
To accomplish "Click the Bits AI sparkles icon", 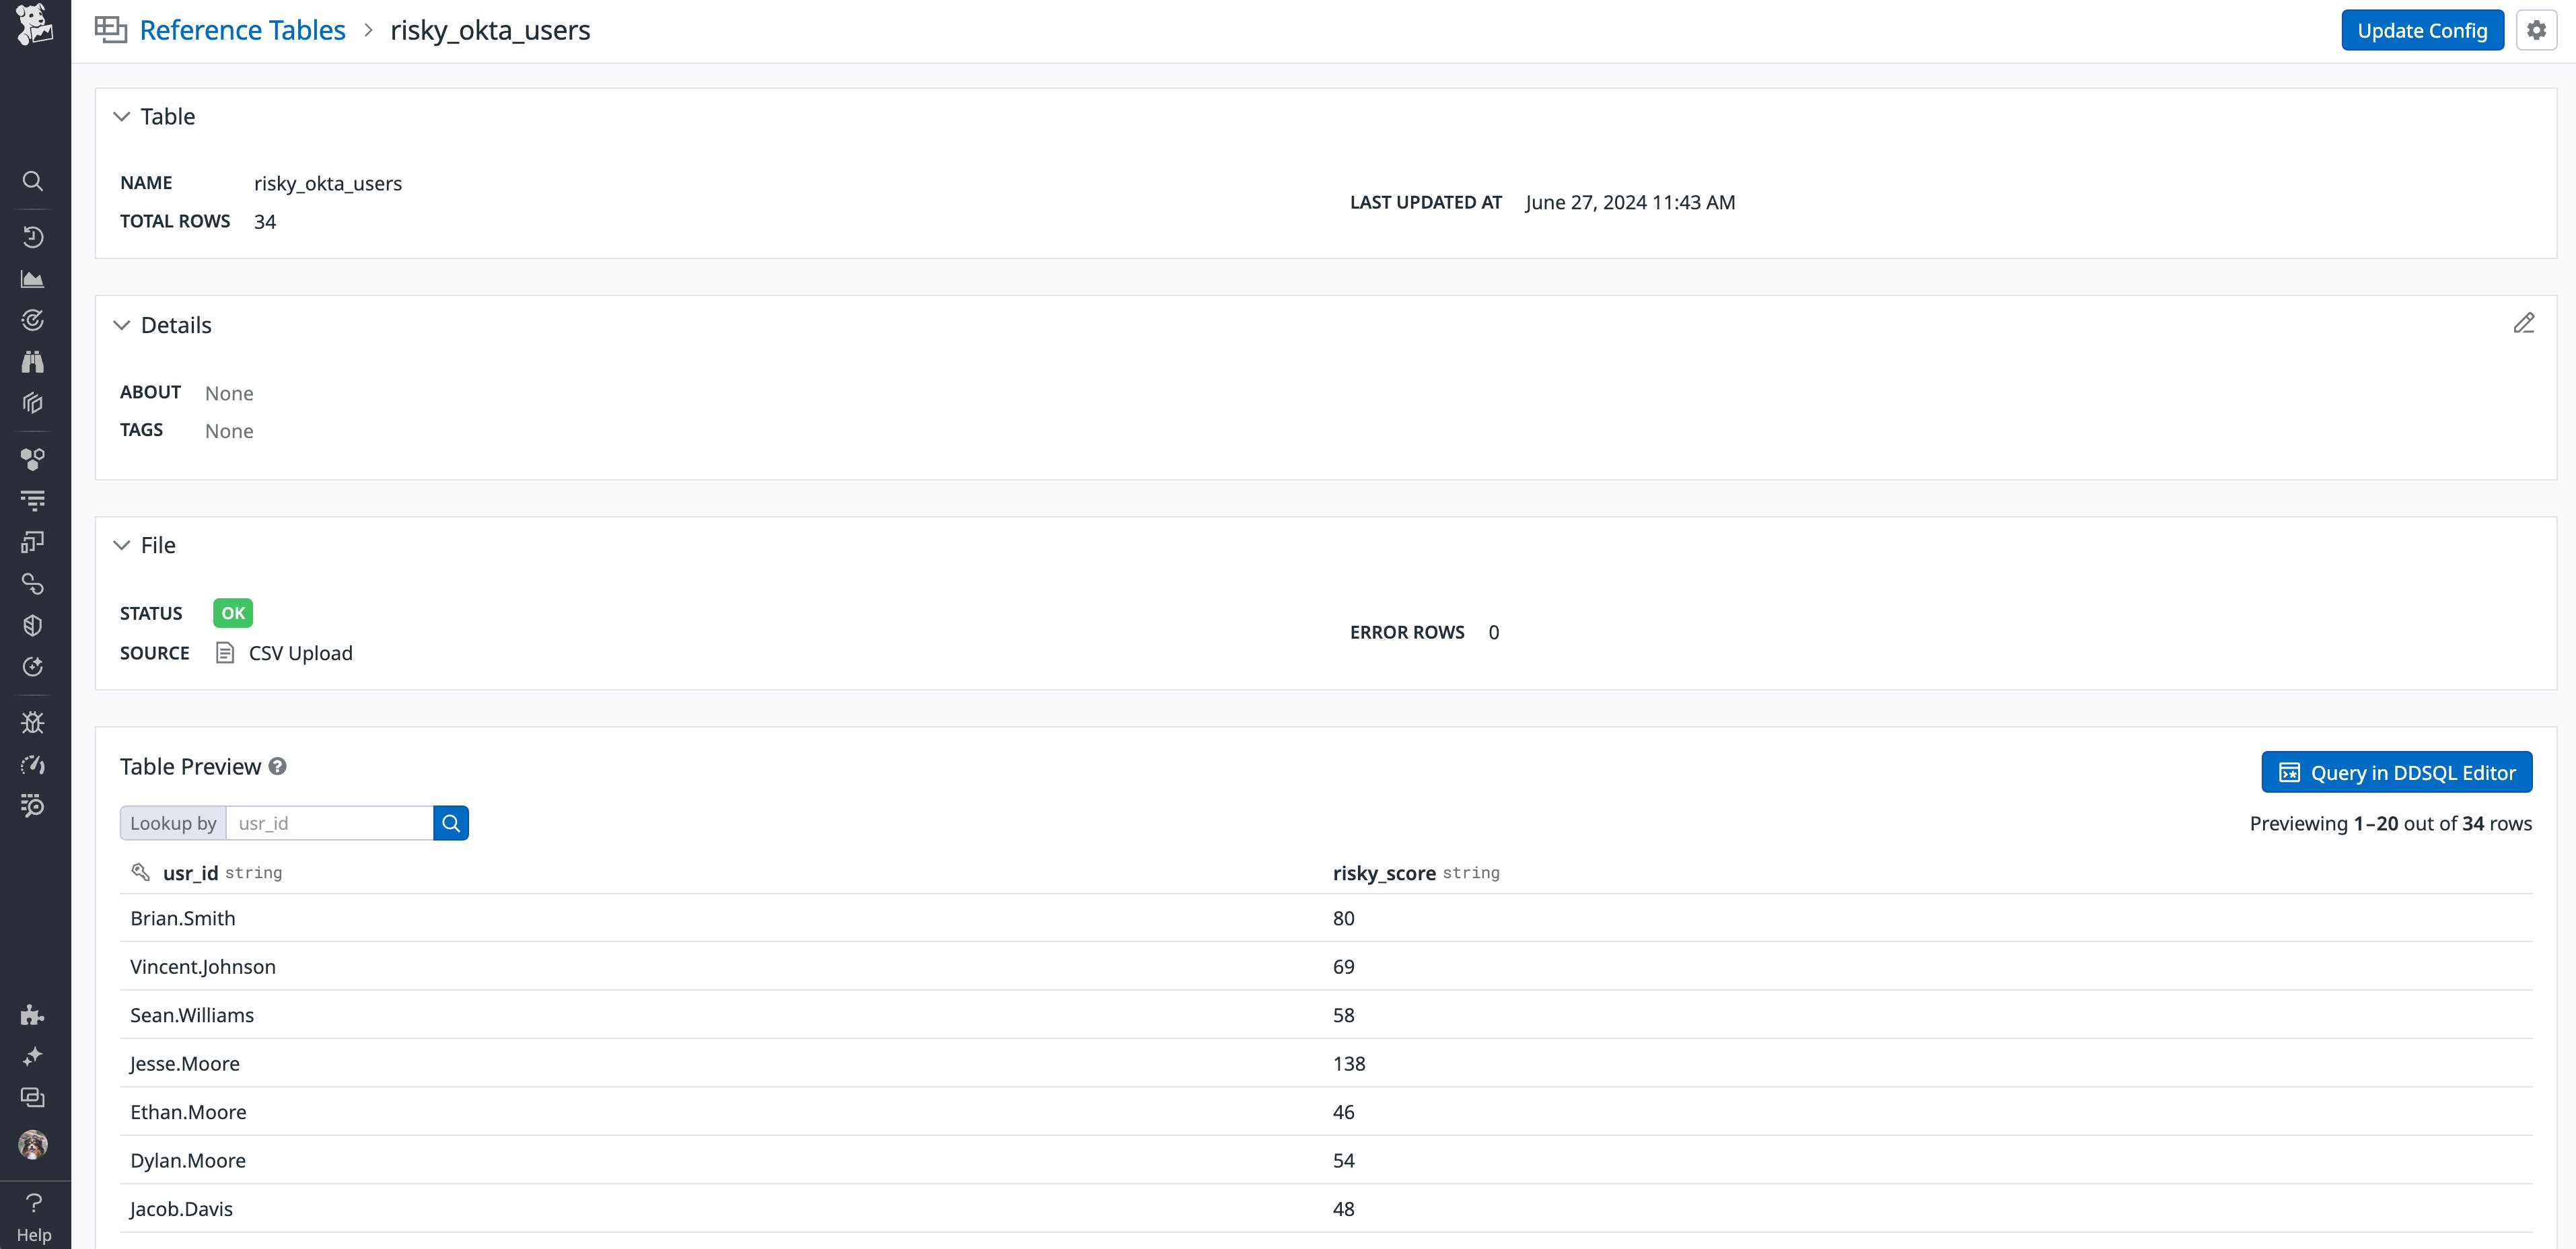I will pos(33,1056).
